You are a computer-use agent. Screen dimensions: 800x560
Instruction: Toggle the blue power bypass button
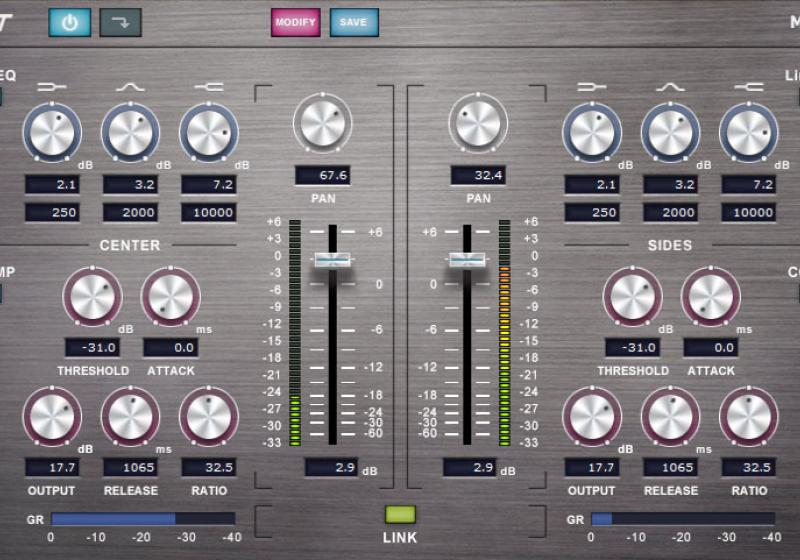(70, 22)
